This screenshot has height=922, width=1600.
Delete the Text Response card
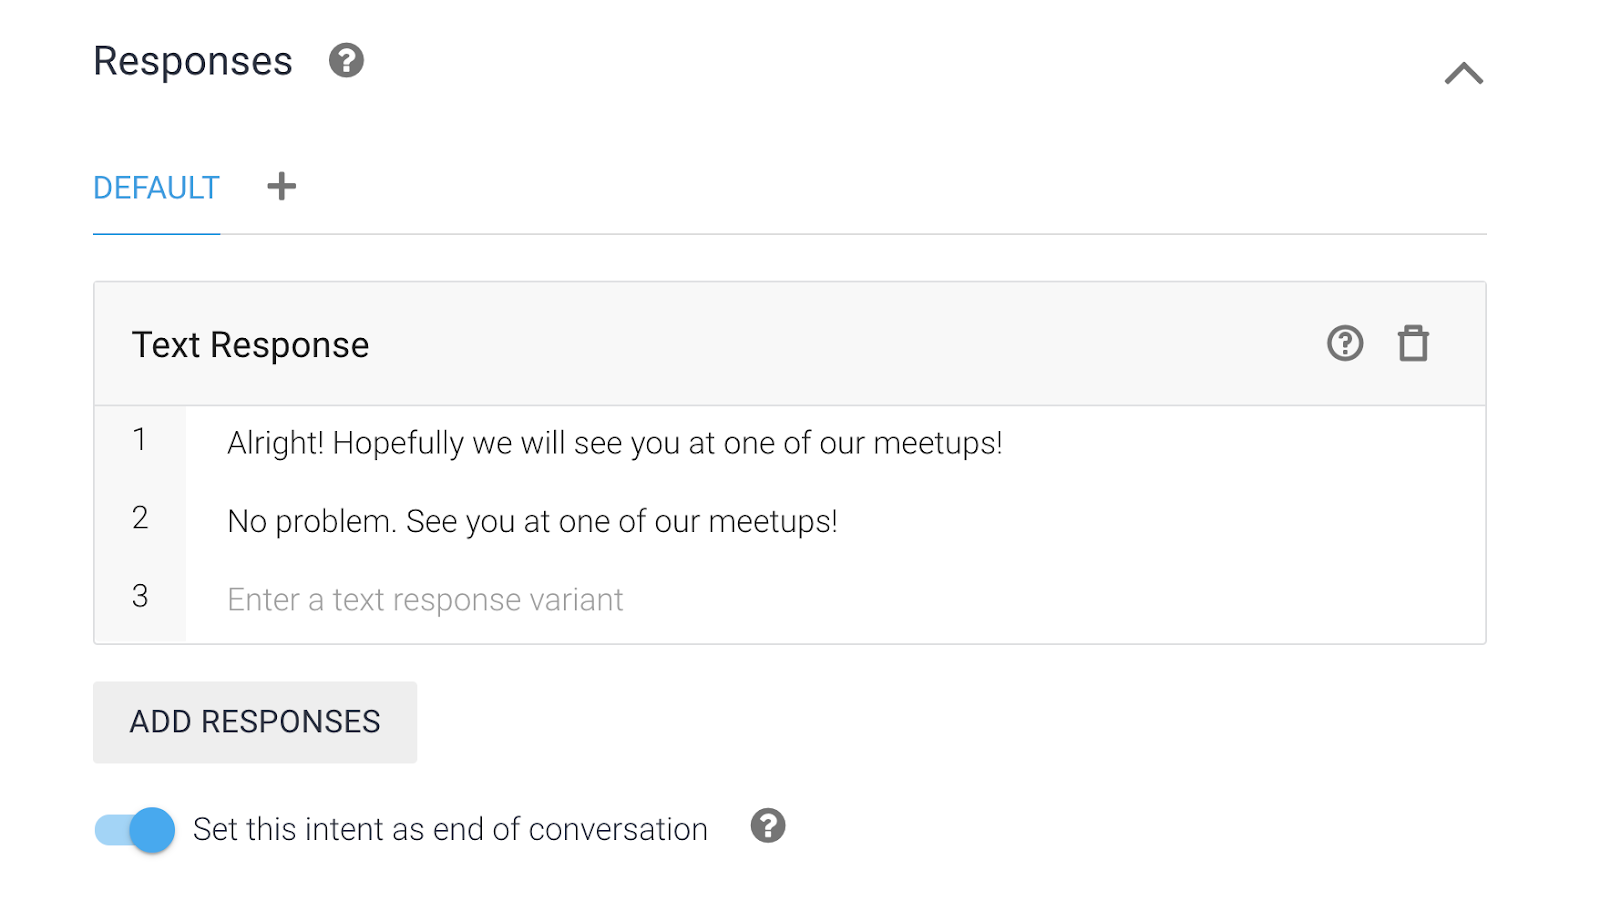click(1413, 343)
